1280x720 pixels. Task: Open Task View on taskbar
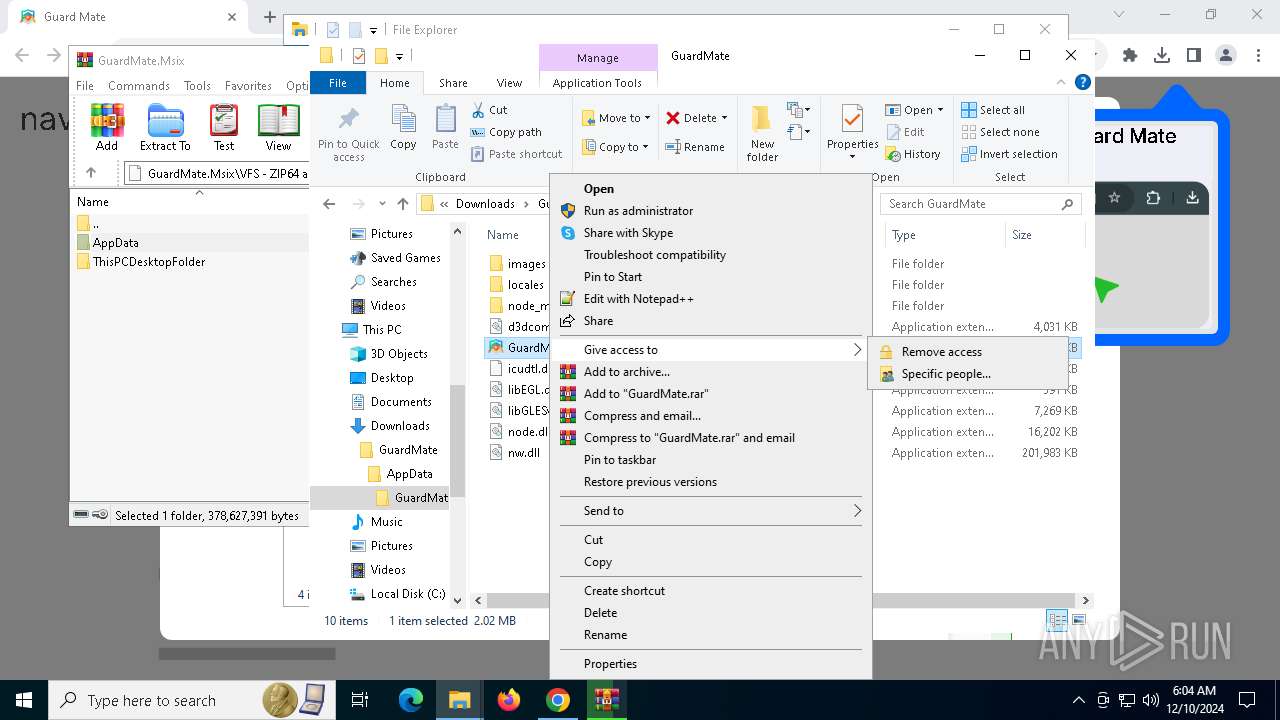coord(360,700)
